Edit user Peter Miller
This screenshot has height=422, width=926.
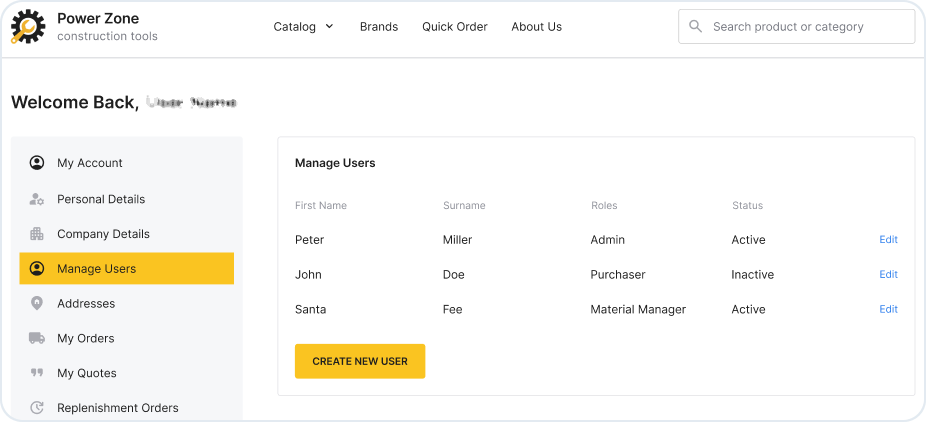[888, 240]
